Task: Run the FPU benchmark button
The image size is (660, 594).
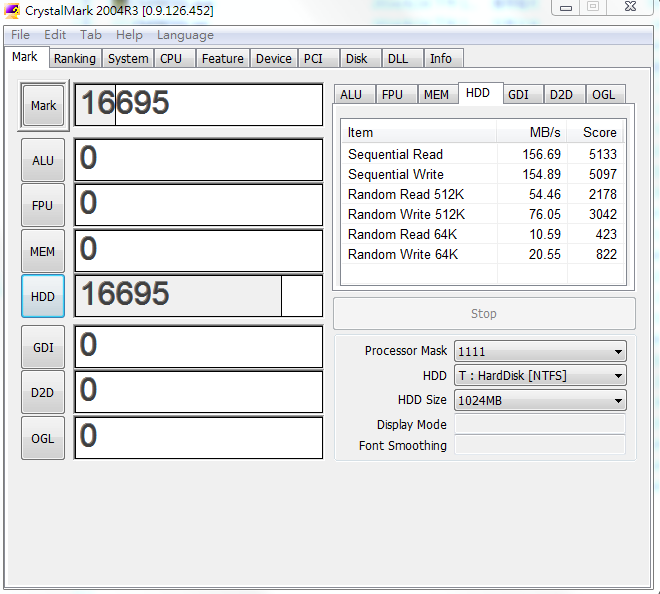Action: click(x=43, y=205)
